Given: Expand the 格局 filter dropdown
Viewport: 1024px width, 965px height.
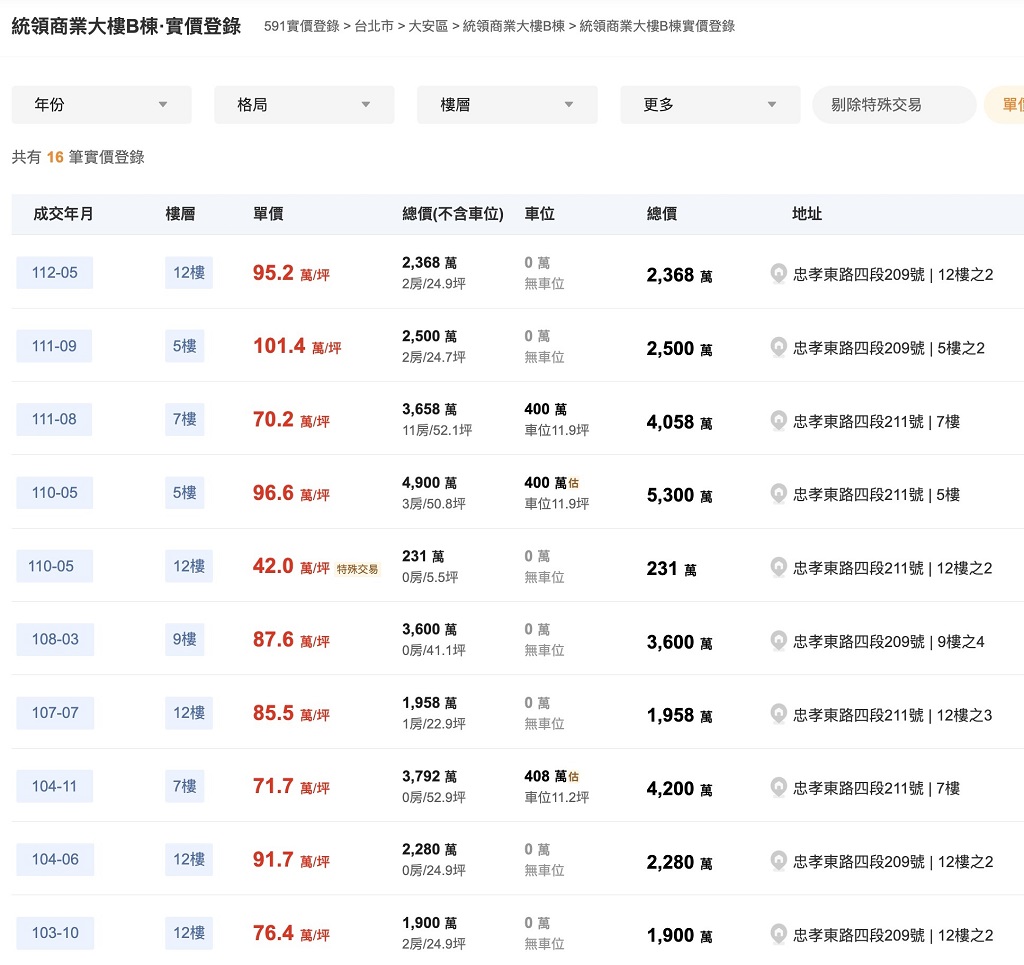Looking at the screenshot, I should [304, 105].
